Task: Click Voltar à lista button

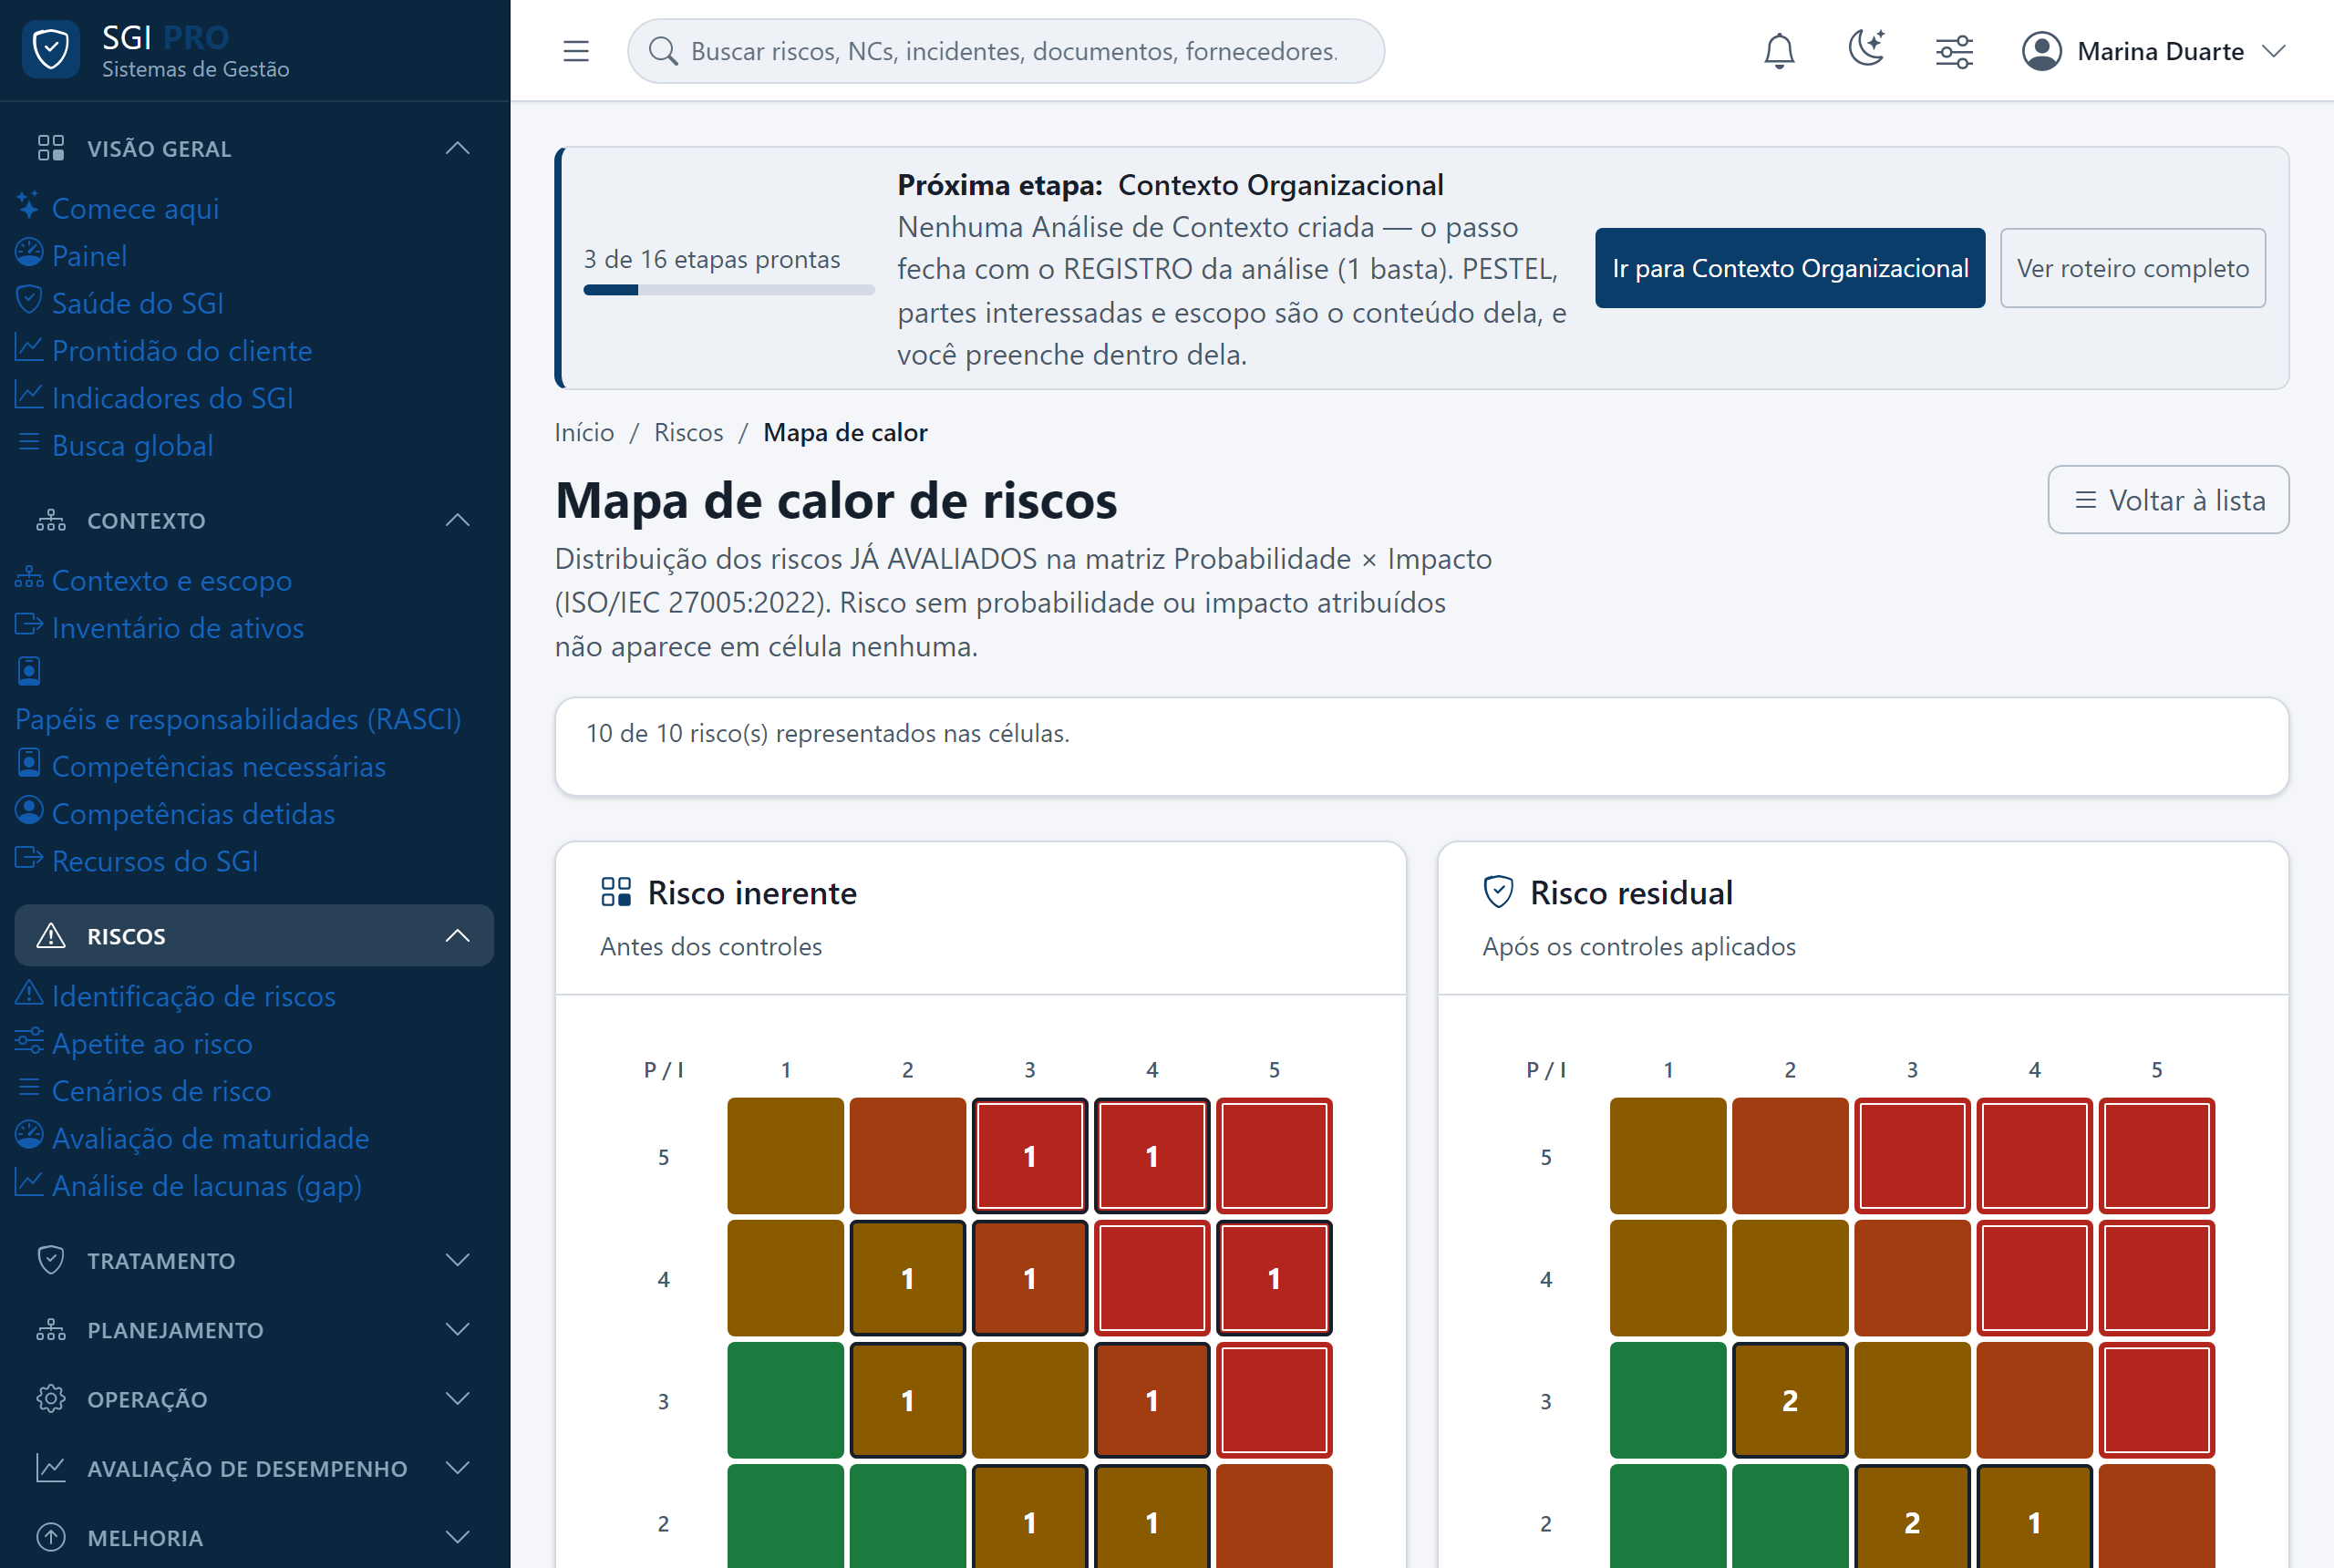Action: click(x=2168, y=500)
